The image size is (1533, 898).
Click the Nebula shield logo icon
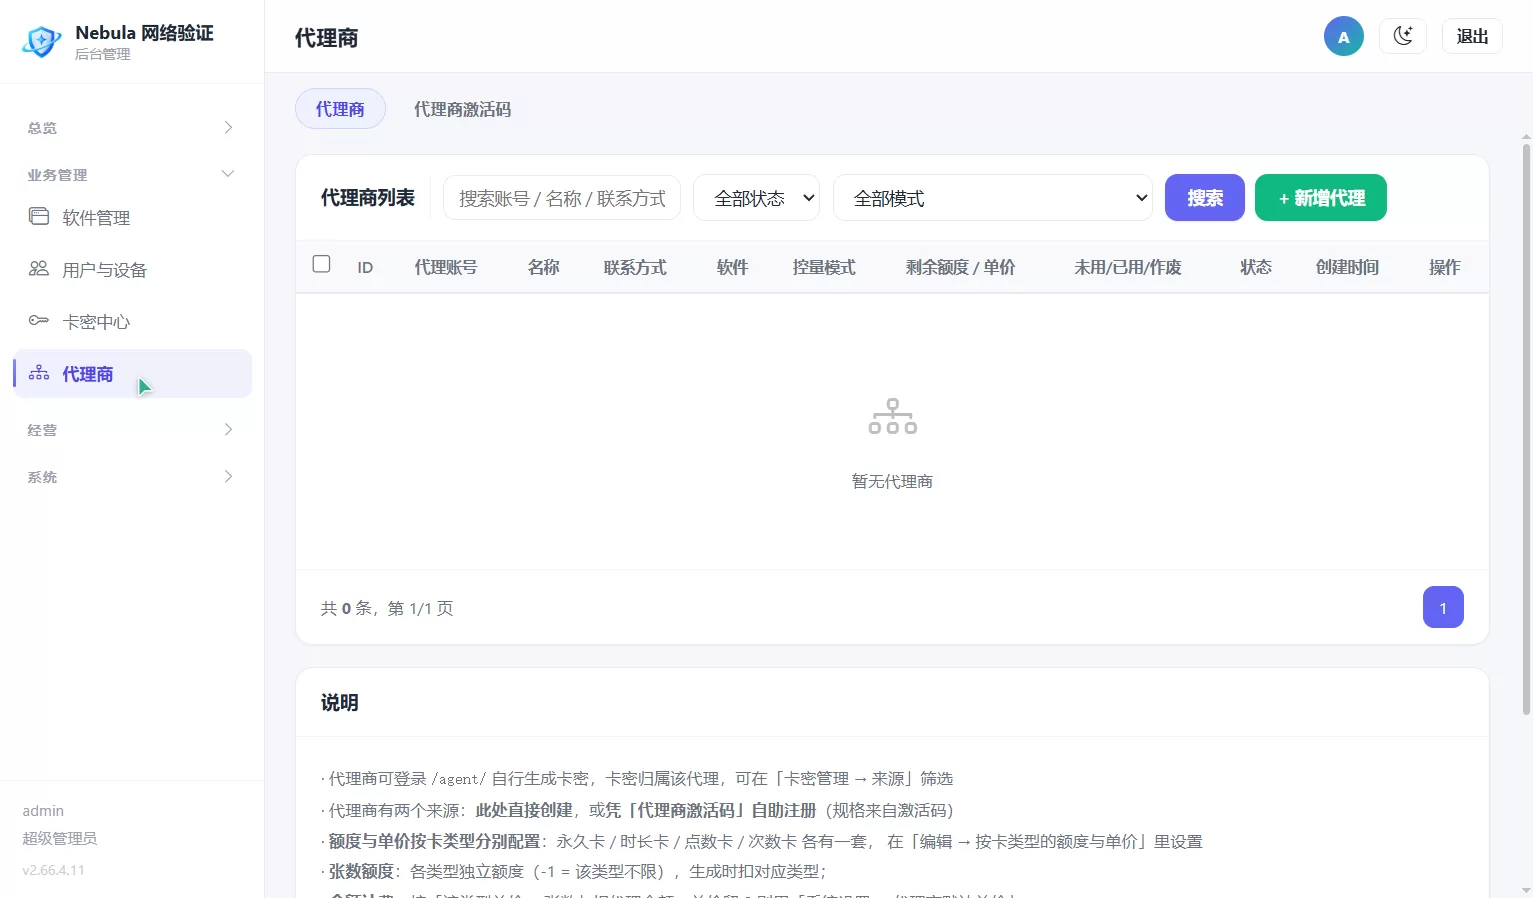[x=41, y=41]
